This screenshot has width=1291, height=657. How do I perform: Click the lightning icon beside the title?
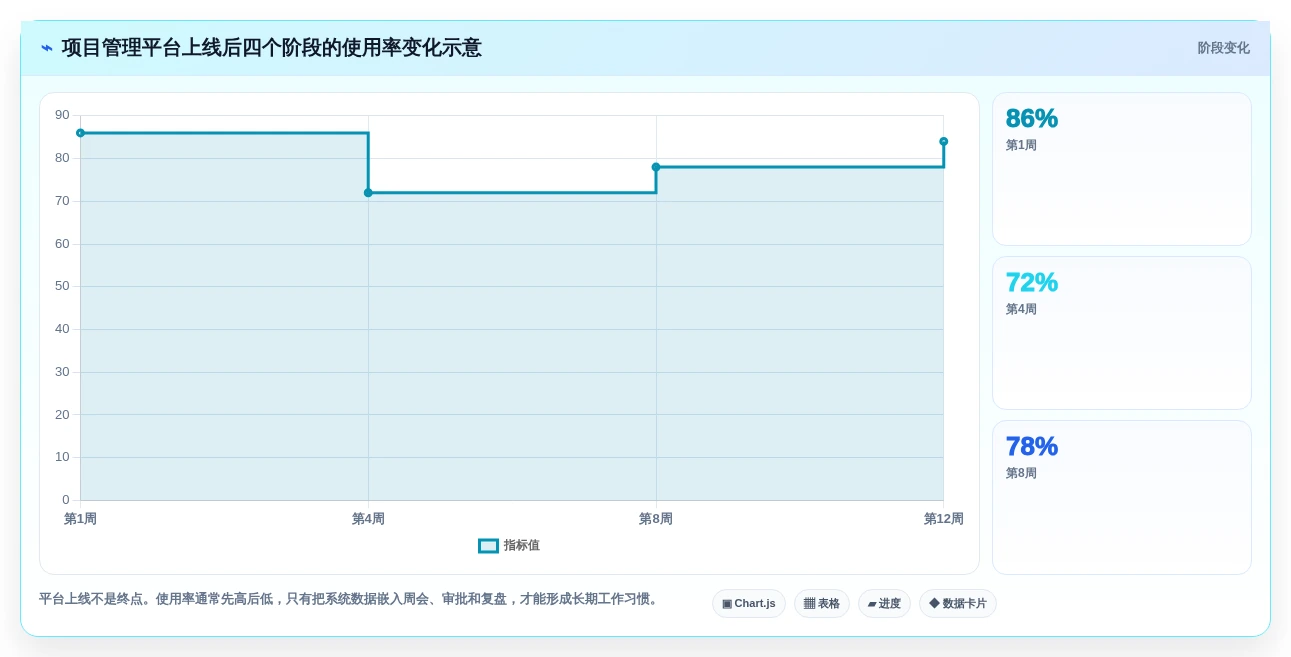click(47, 48)
